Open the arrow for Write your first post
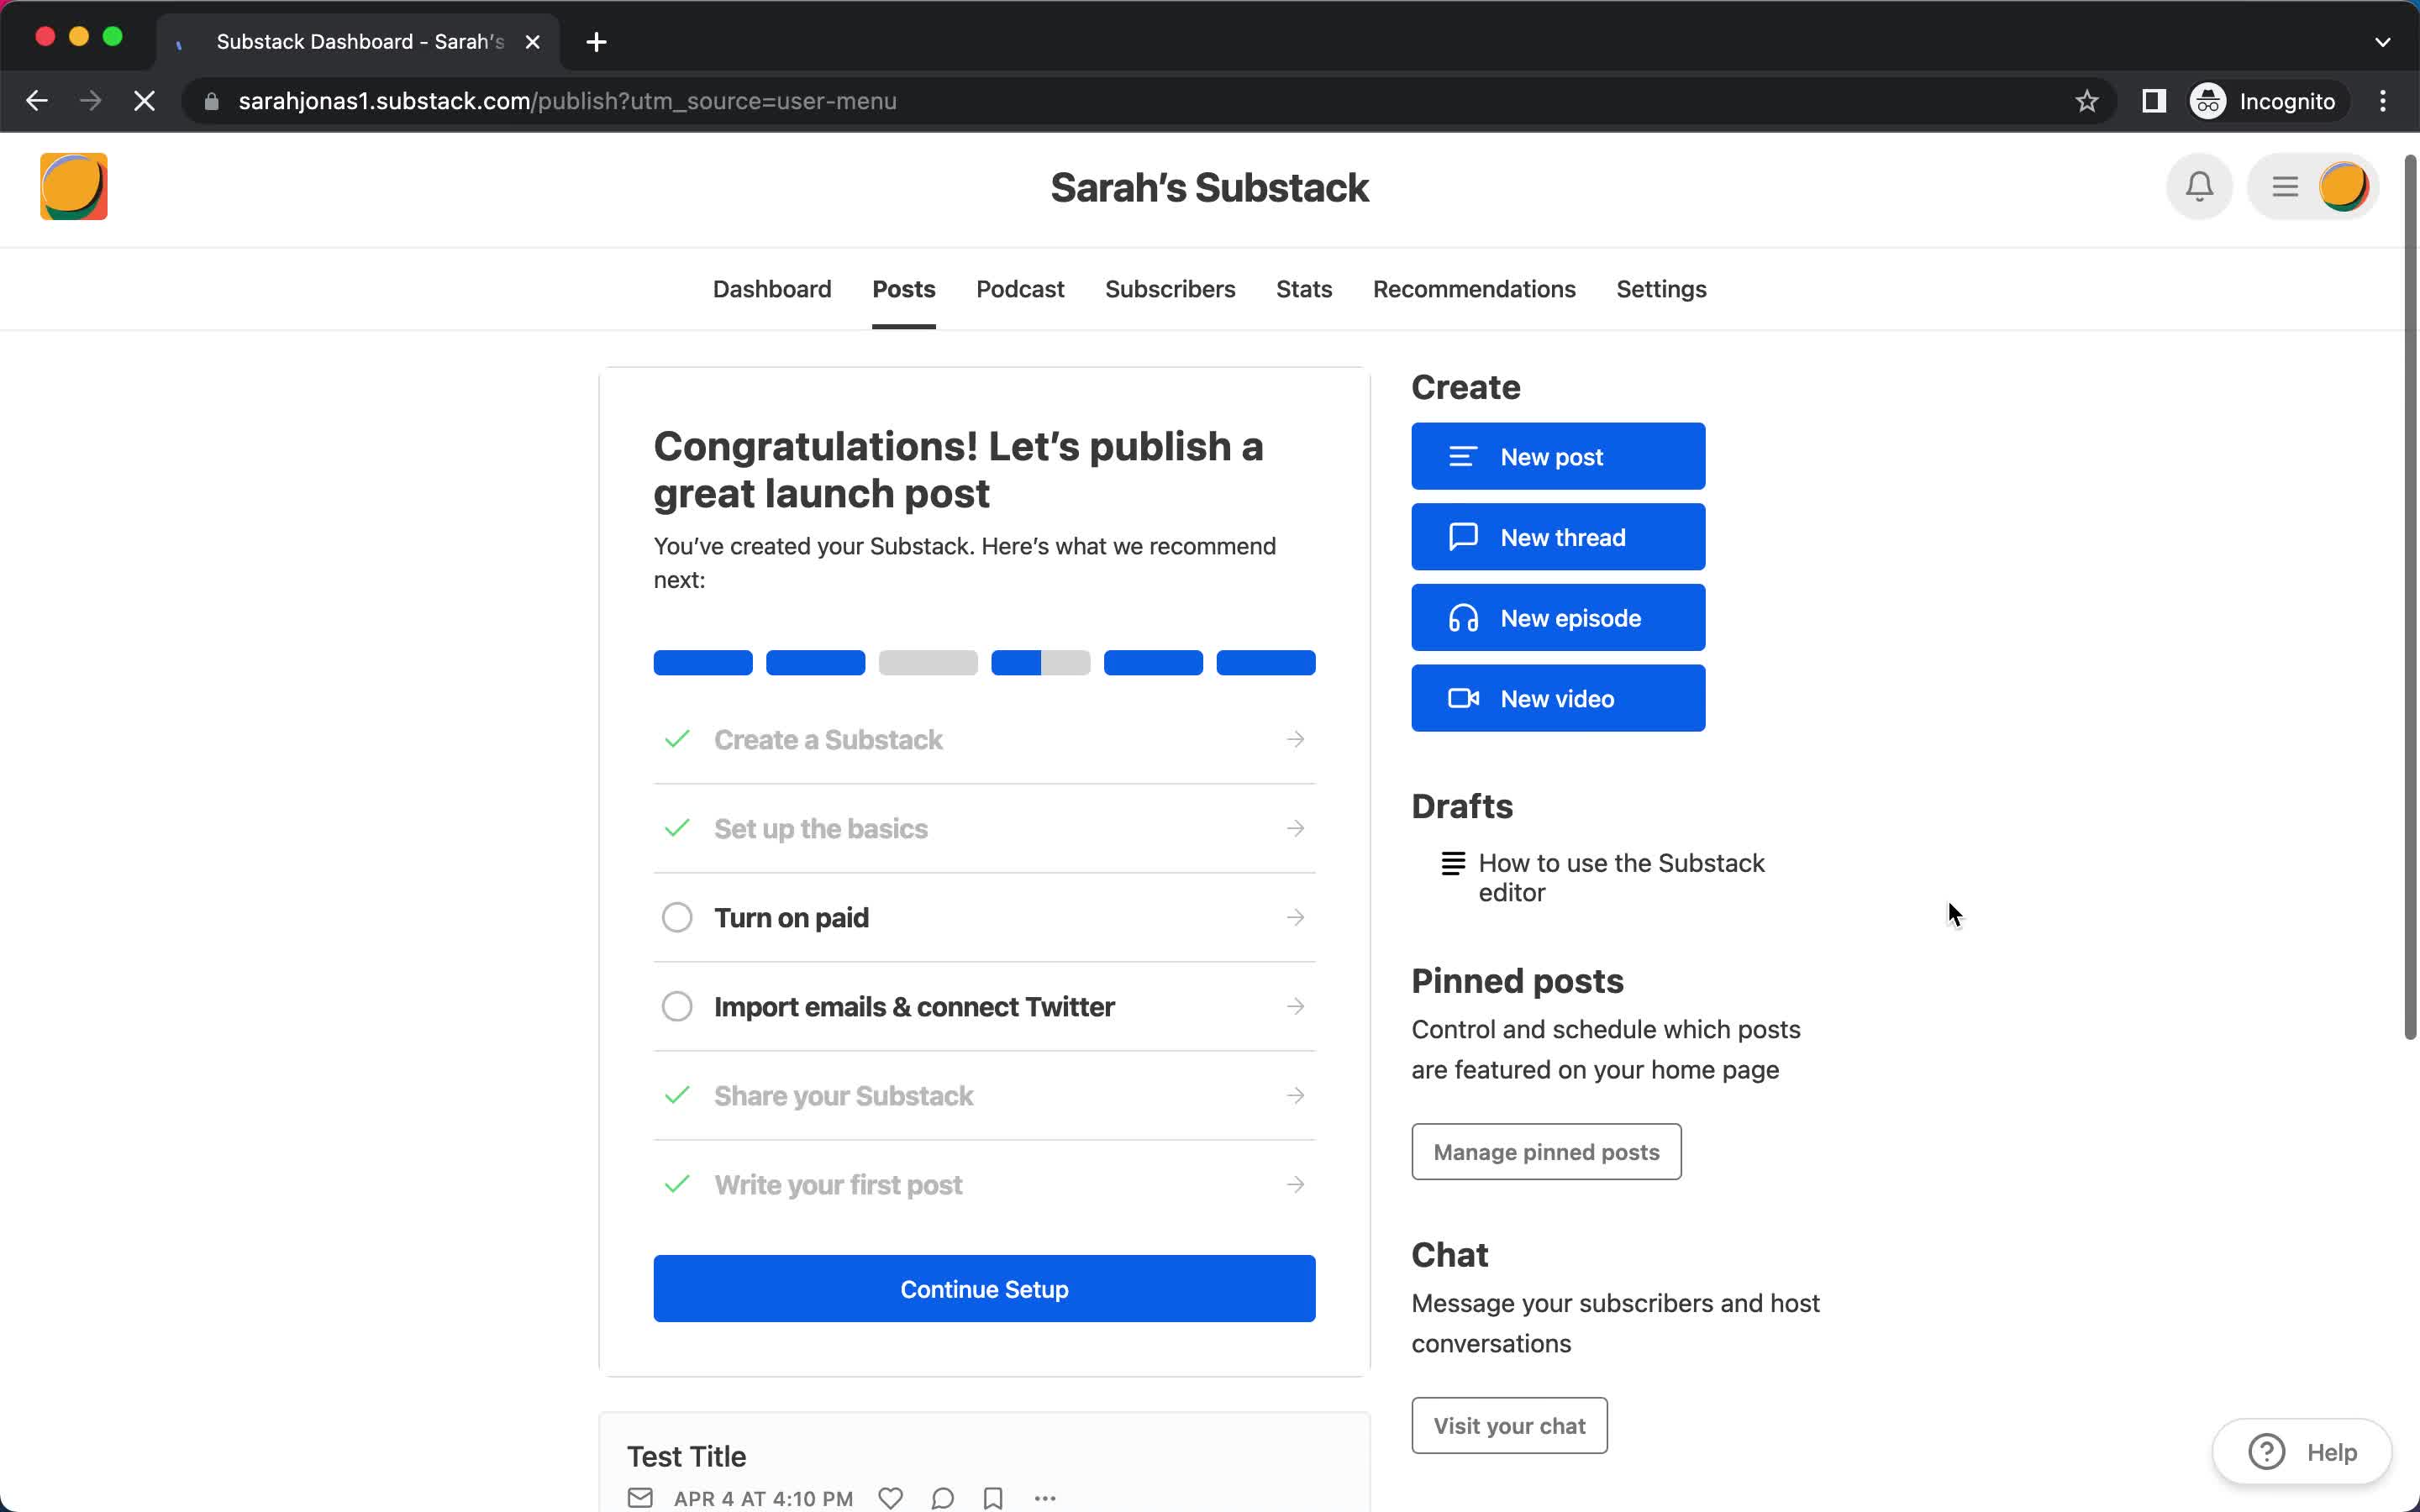The width and height of the screenshot is (2420, 1512). click(1295, 1184)
